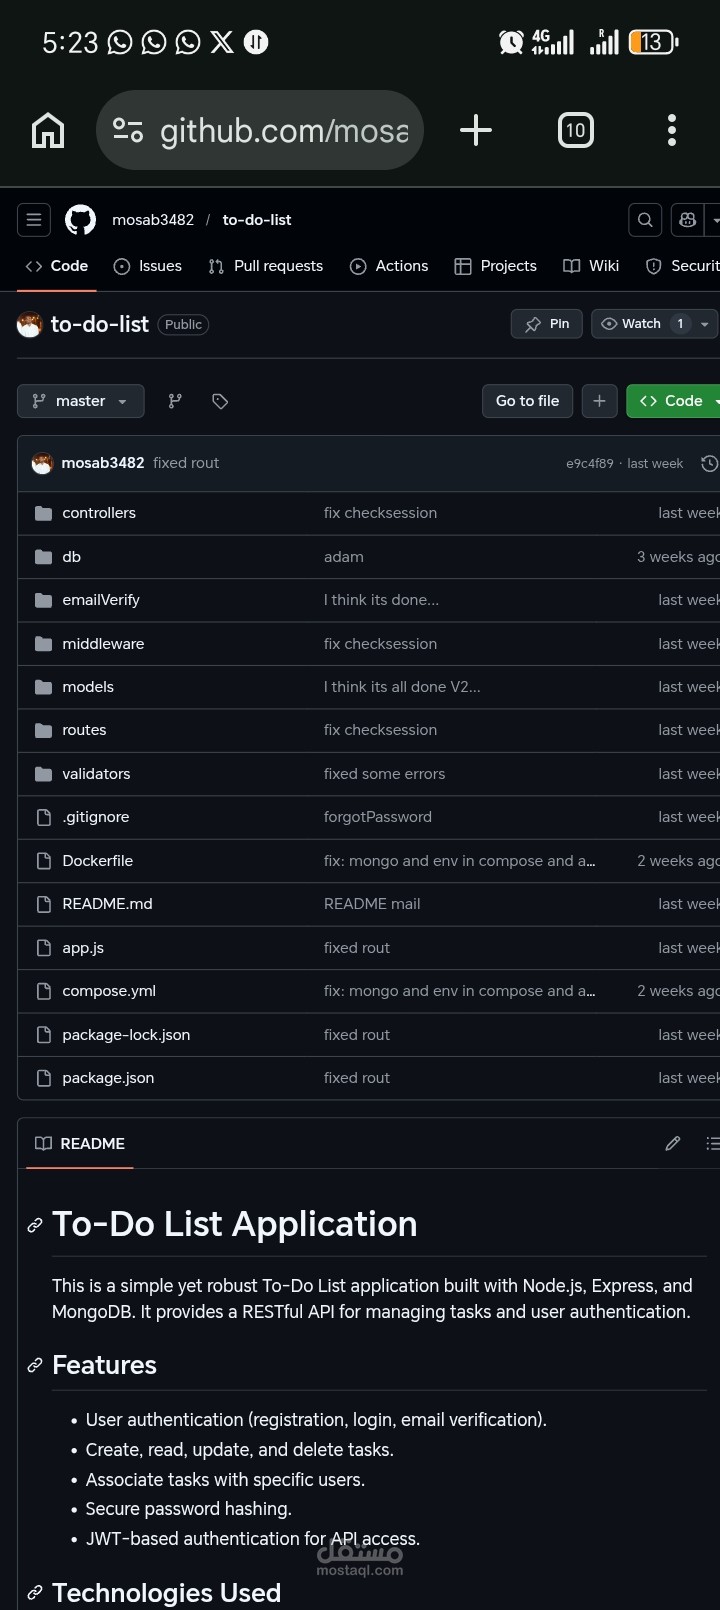Open Copilot icon in header
This screenshot has height=1610, width=720.
pyautogui.click(x=688, y=220)
